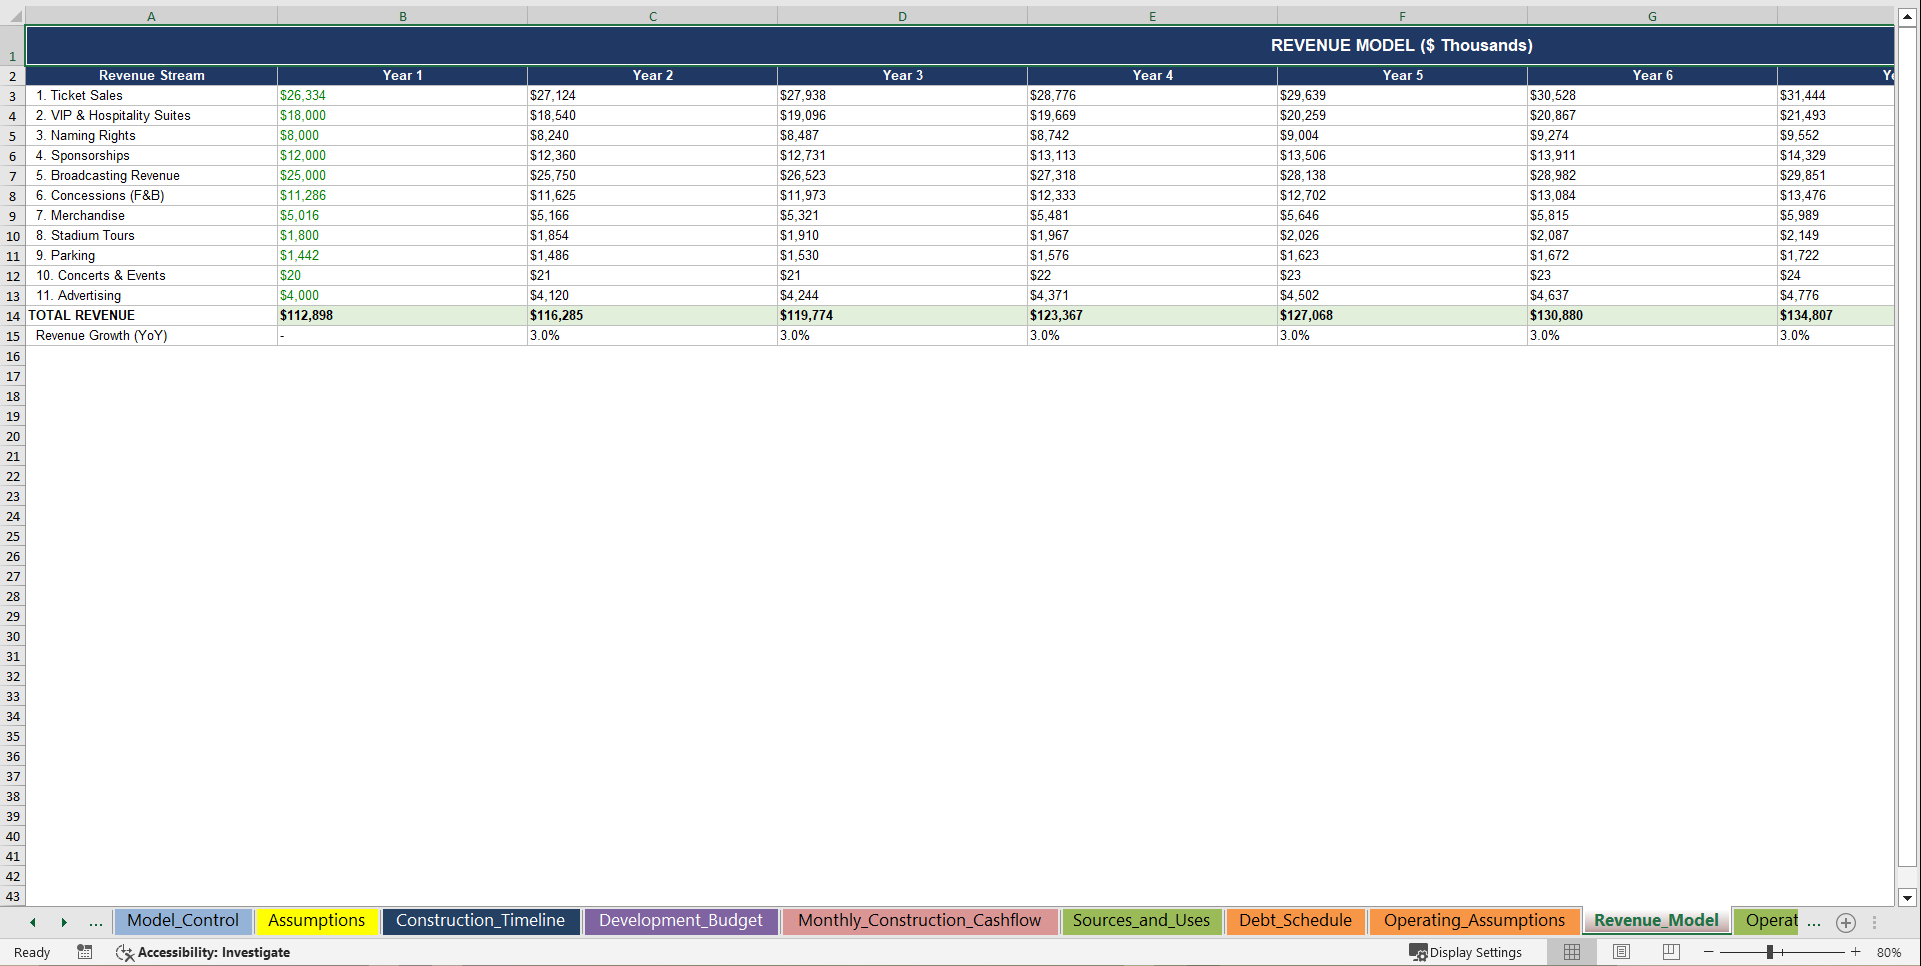Screen dimensions: 1921x966
Task: Open the hidden sheets list with the ellipsis
Action: (x=95, y=922)
